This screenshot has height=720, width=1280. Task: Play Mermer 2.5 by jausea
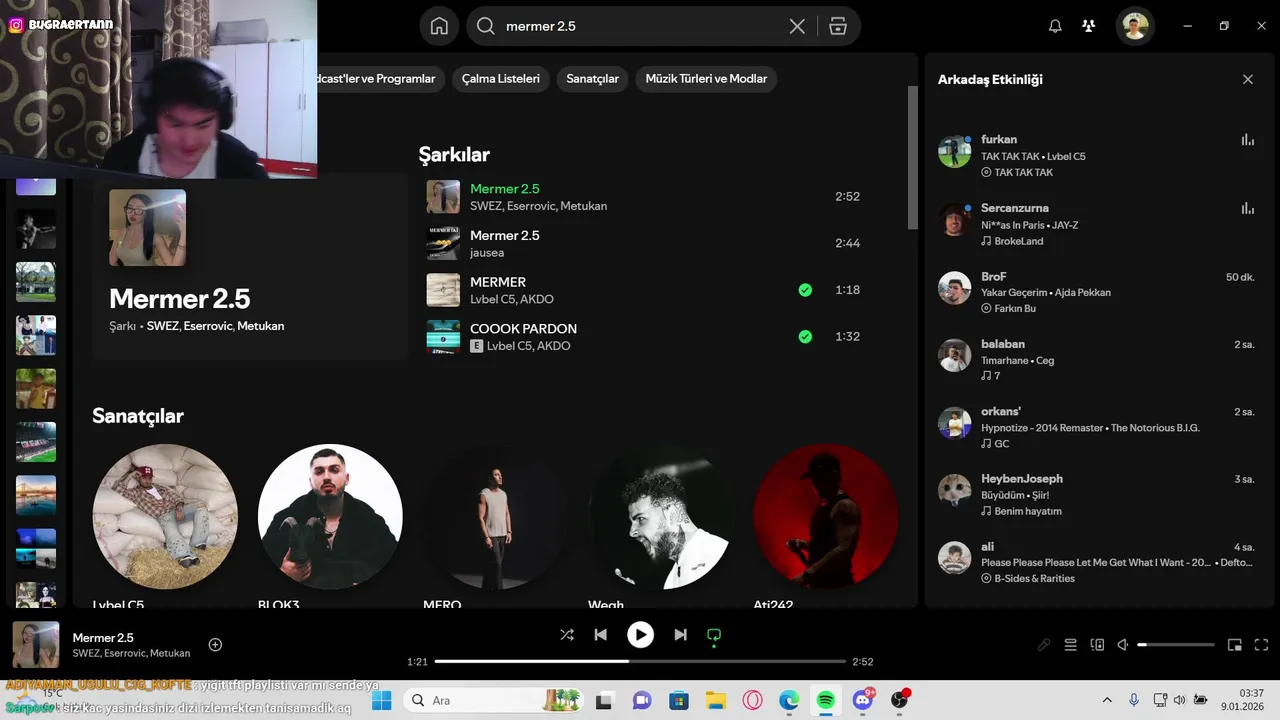[x=645, y=243]
